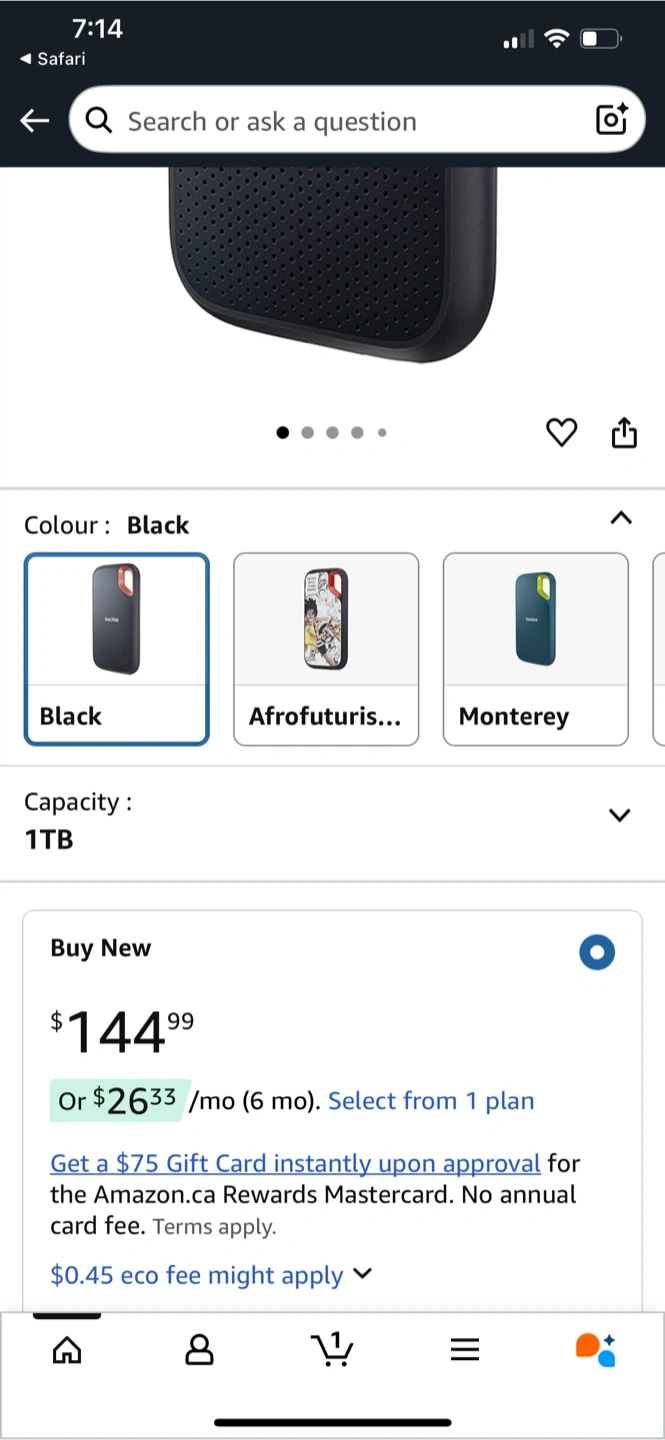
Task: Open the hamburger menu icon
Action: [465, 1350]
